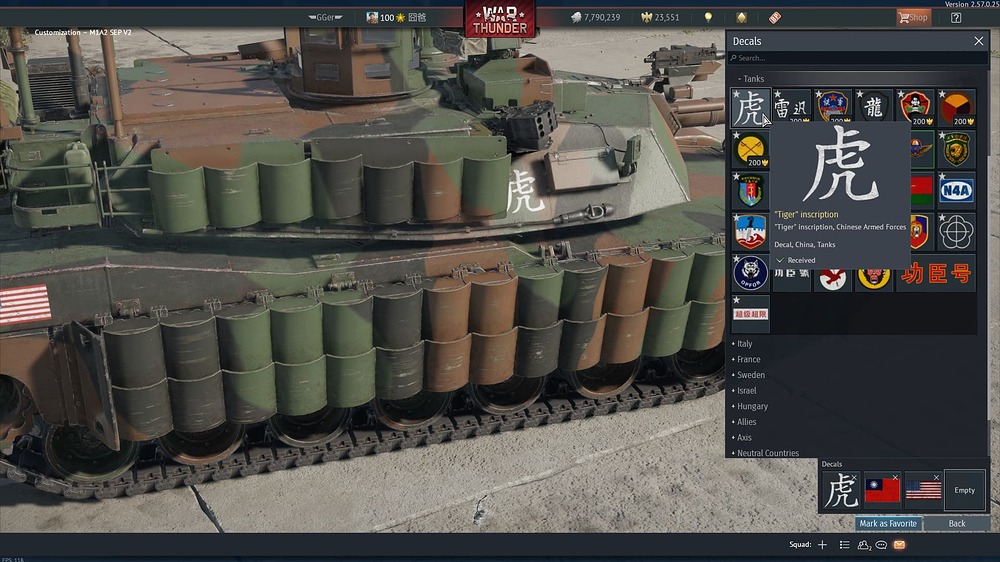Select the red-stamp 超级超限 decal

tap(750, 314)
